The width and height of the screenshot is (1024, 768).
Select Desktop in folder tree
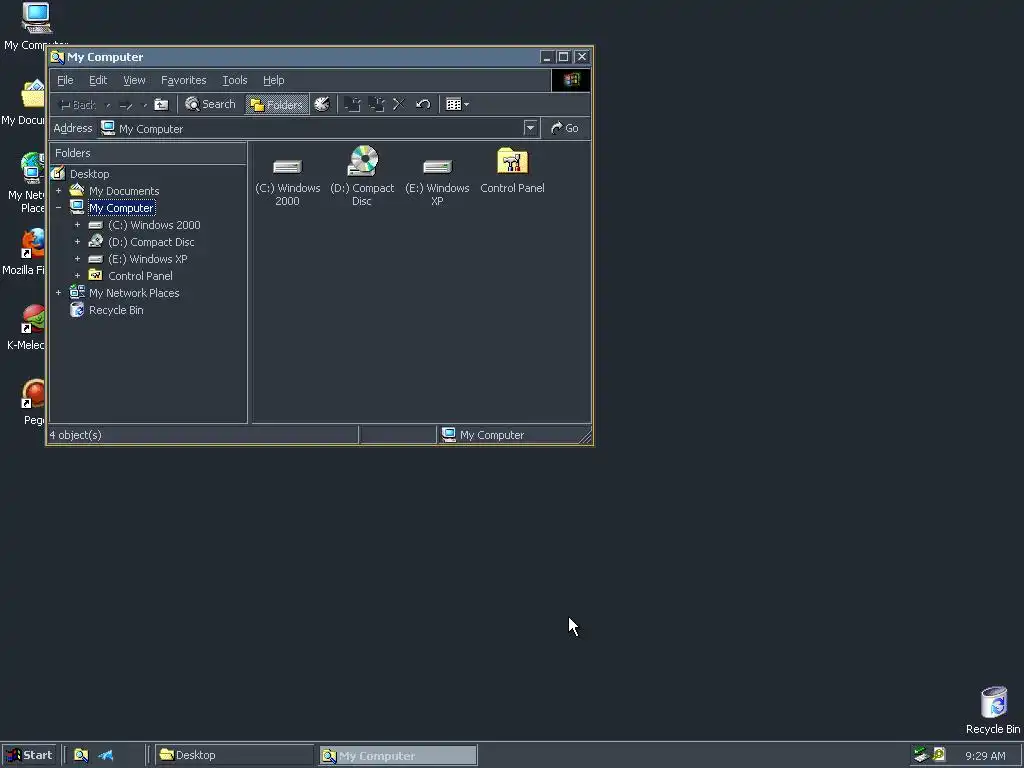coord(89,174)
